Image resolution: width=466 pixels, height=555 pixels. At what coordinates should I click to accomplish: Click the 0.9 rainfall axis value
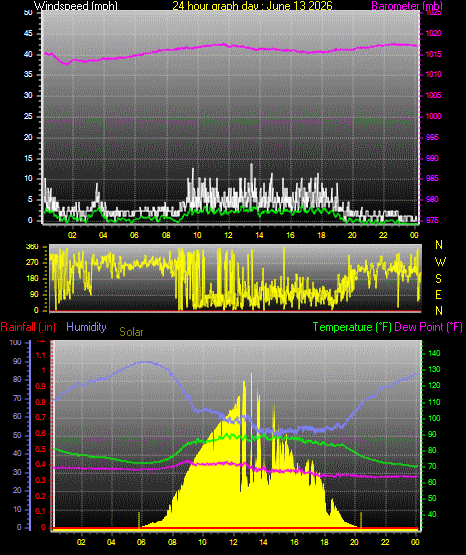click(x=40, y=386)
